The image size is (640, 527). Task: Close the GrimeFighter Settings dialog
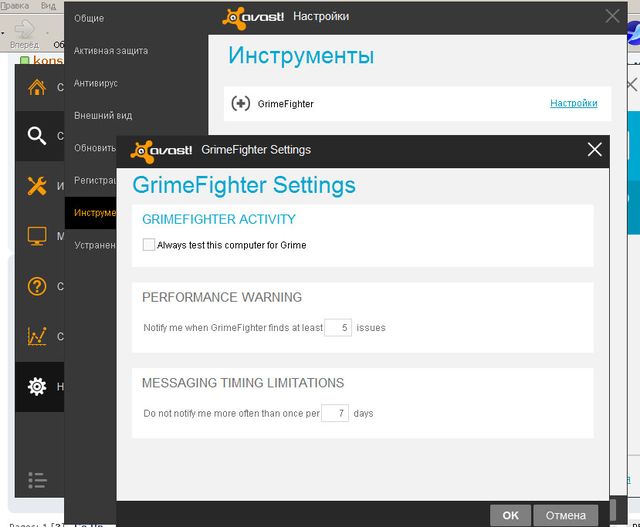coord(594,150)
